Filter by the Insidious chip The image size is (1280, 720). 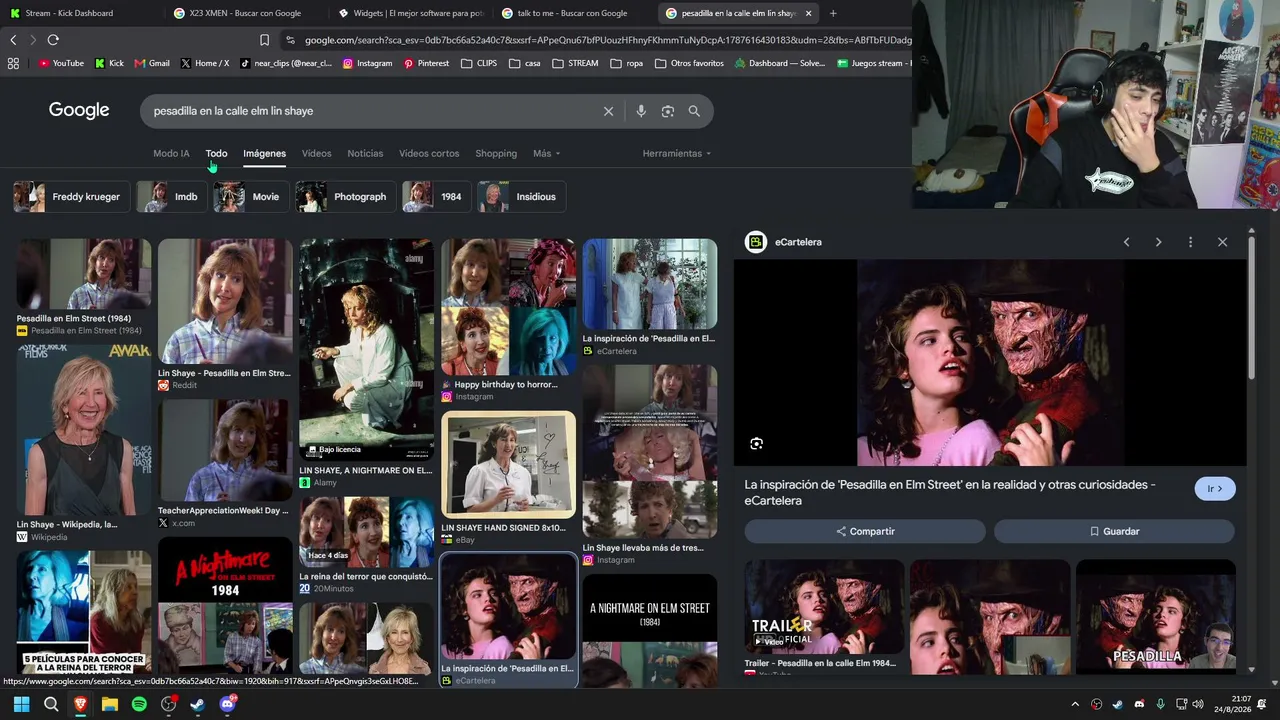pos(521,197)
